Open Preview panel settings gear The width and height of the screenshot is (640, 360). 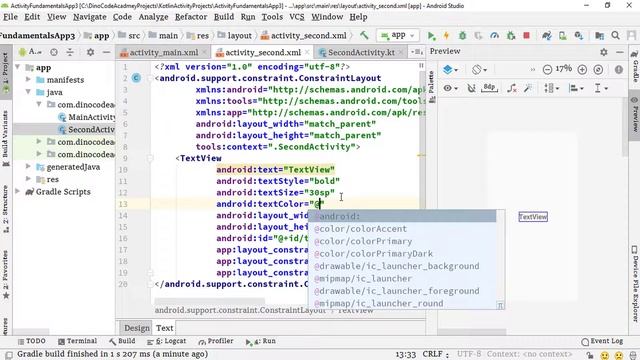click(x=604, y=52)
